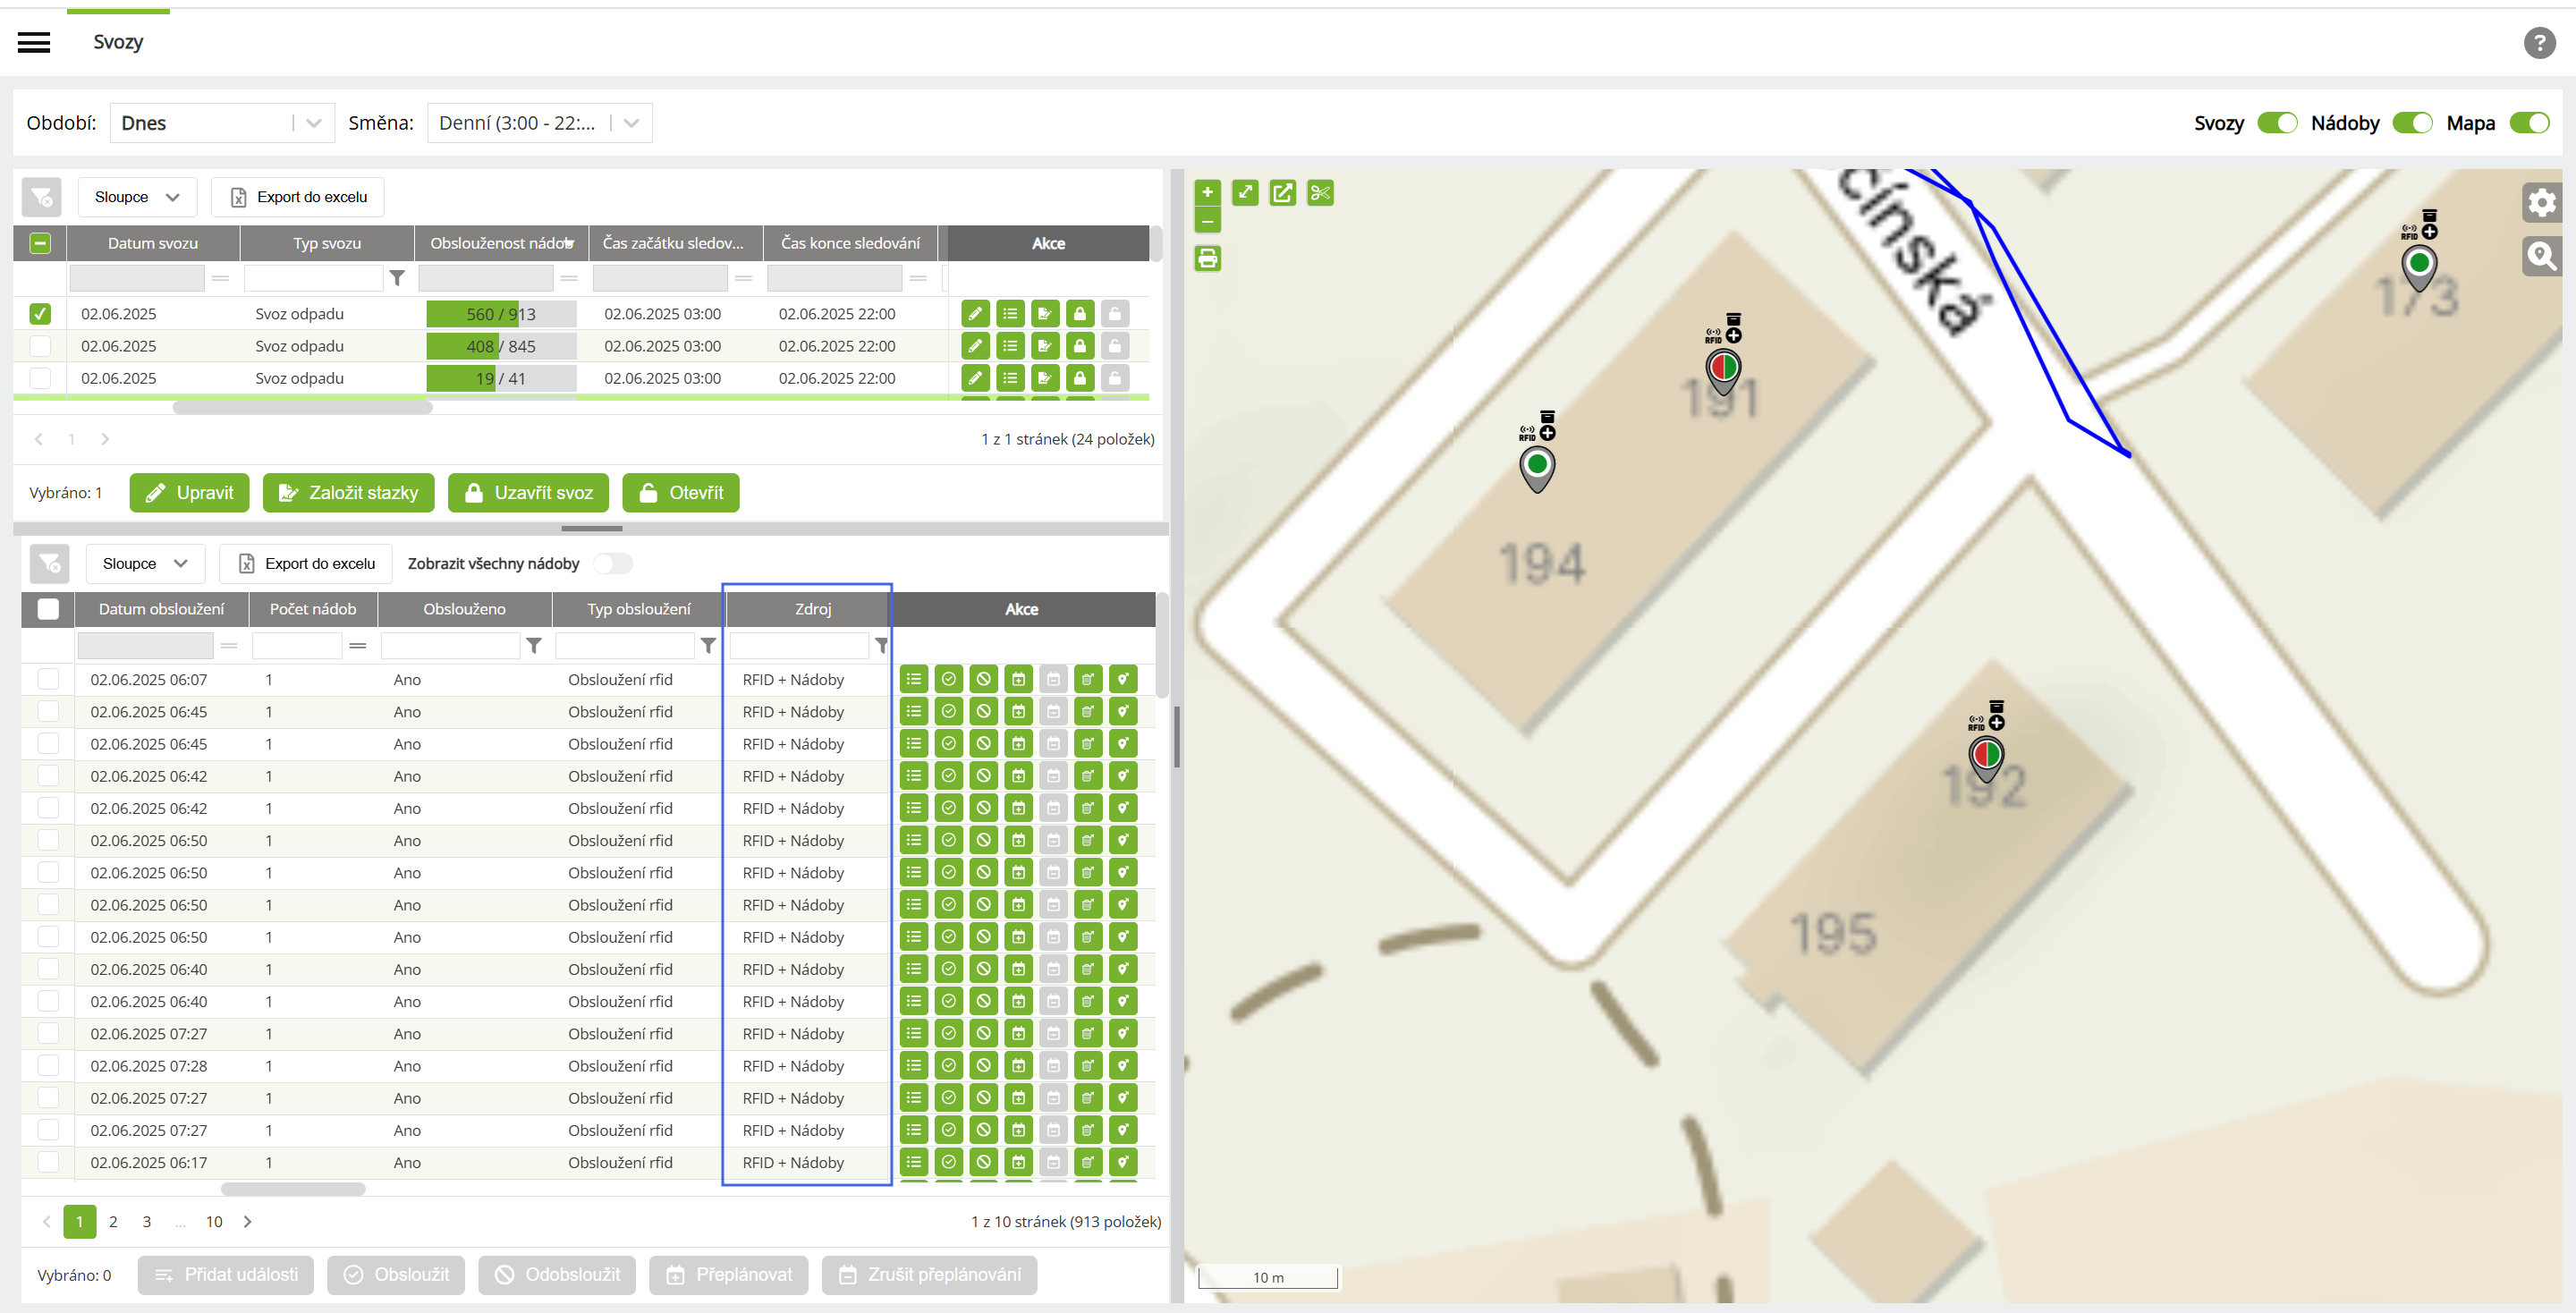Zoom in the map with plus icon

pyautogui.click(x=1207, y=192)
